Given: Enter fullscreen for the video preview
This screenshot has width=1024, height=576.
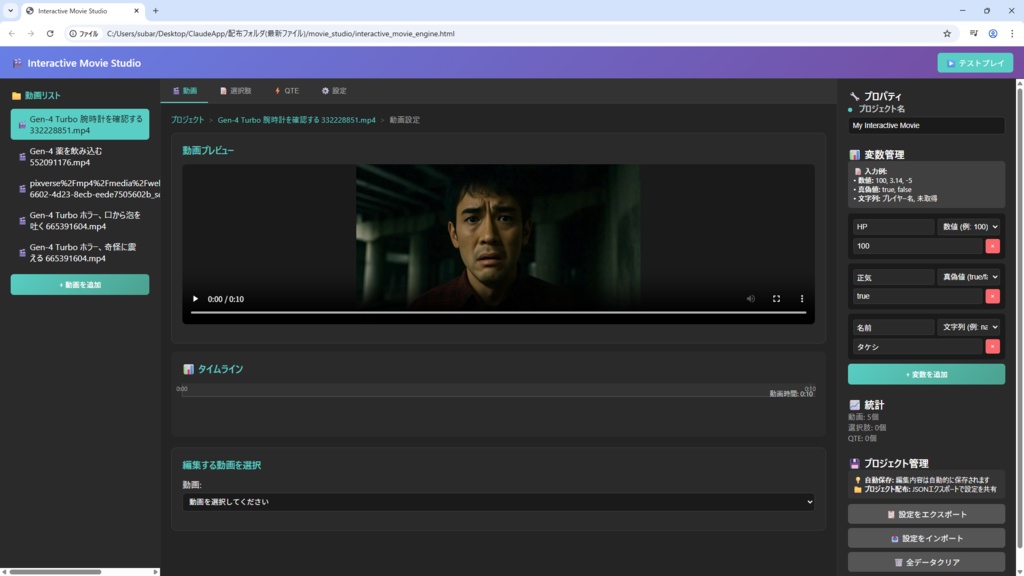Looking at the screenshot, I should point(776,299).
